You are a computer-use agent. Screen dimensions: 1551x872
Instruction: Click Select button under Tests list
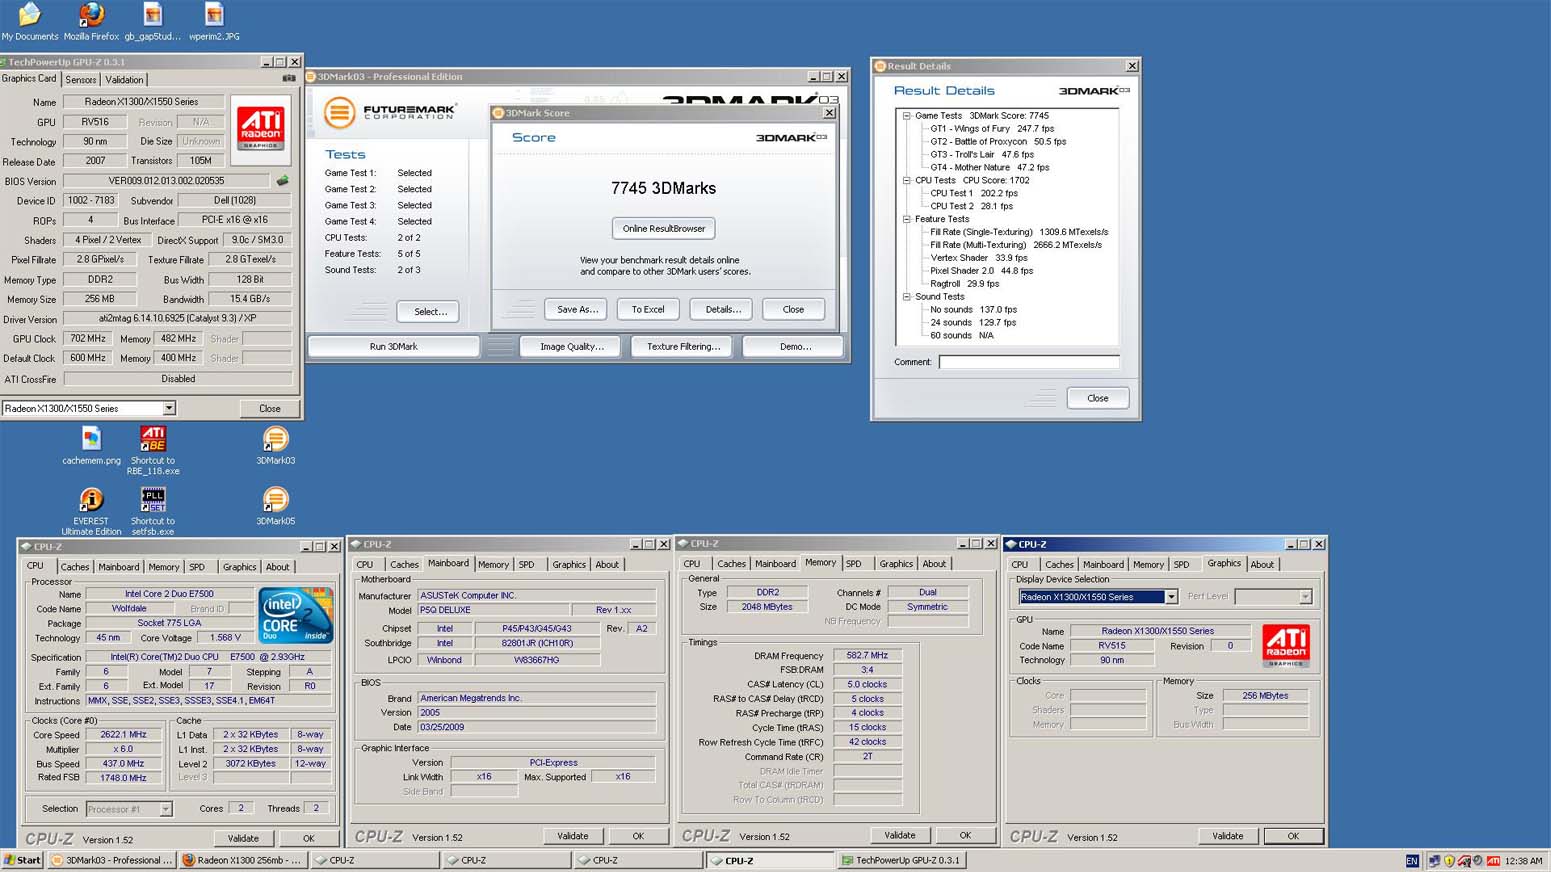[x=430, y=311]
